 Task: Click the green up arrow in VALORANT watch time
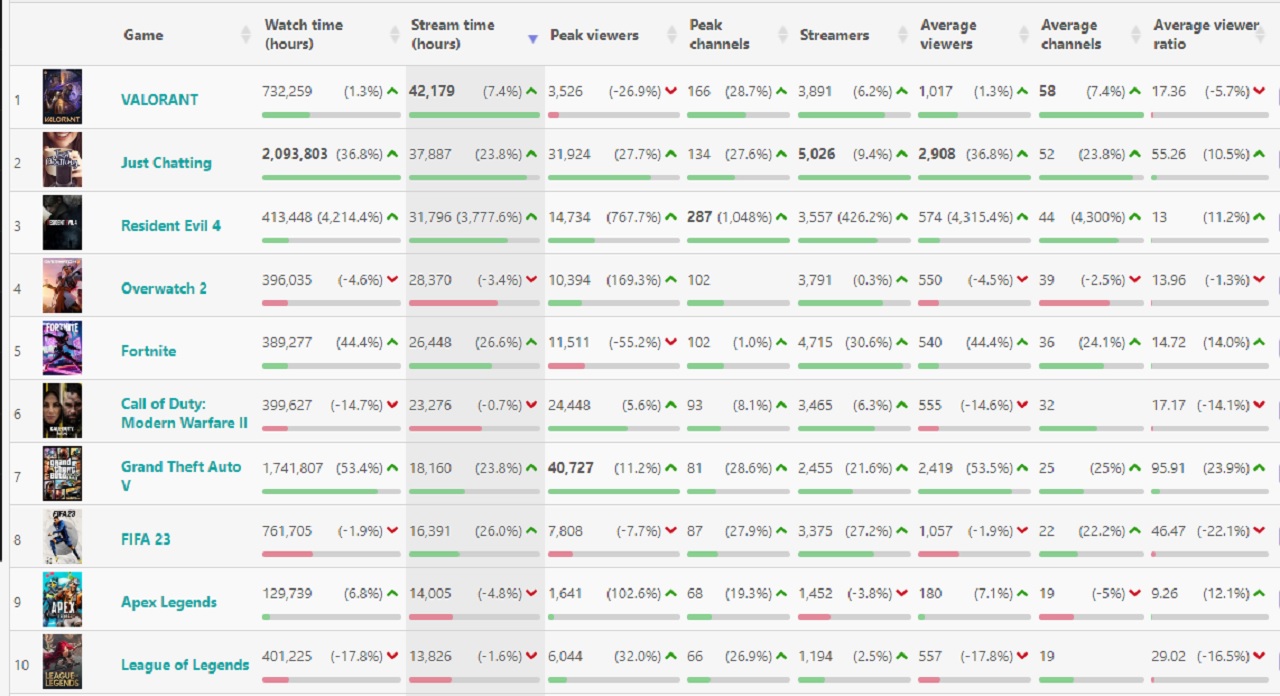(x=393, y=91)
